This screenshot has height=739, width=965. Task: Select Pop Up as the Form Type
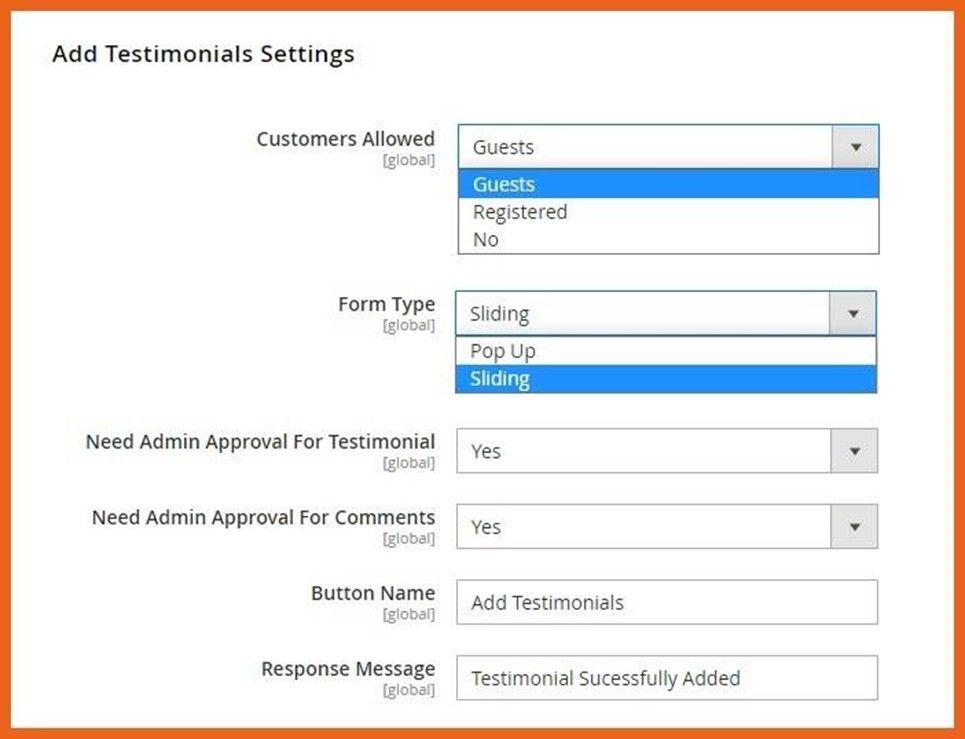pyautogui.click(x=502, y=351)
